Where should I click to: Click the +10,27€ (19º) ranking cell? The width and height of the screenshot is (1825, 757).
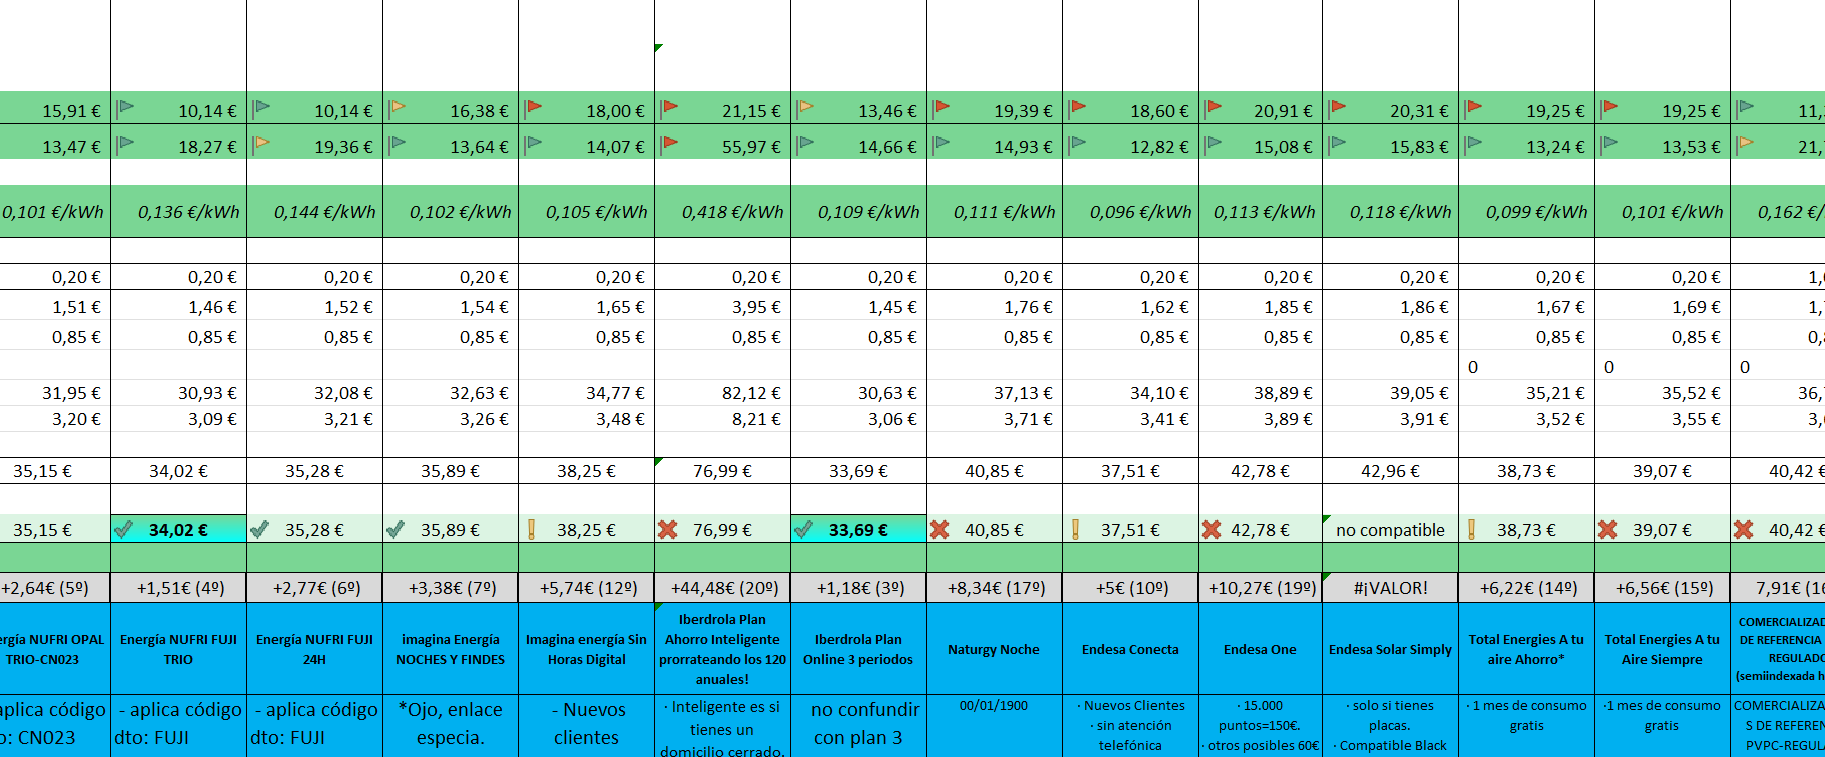click(1261, 587)
